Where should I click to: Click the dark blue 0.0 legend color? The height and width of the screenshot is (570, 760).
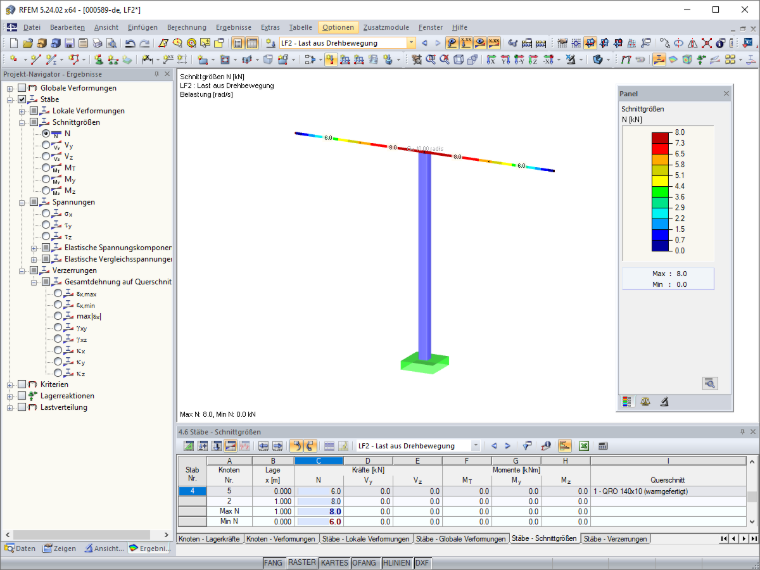click(x=660, y=245)
